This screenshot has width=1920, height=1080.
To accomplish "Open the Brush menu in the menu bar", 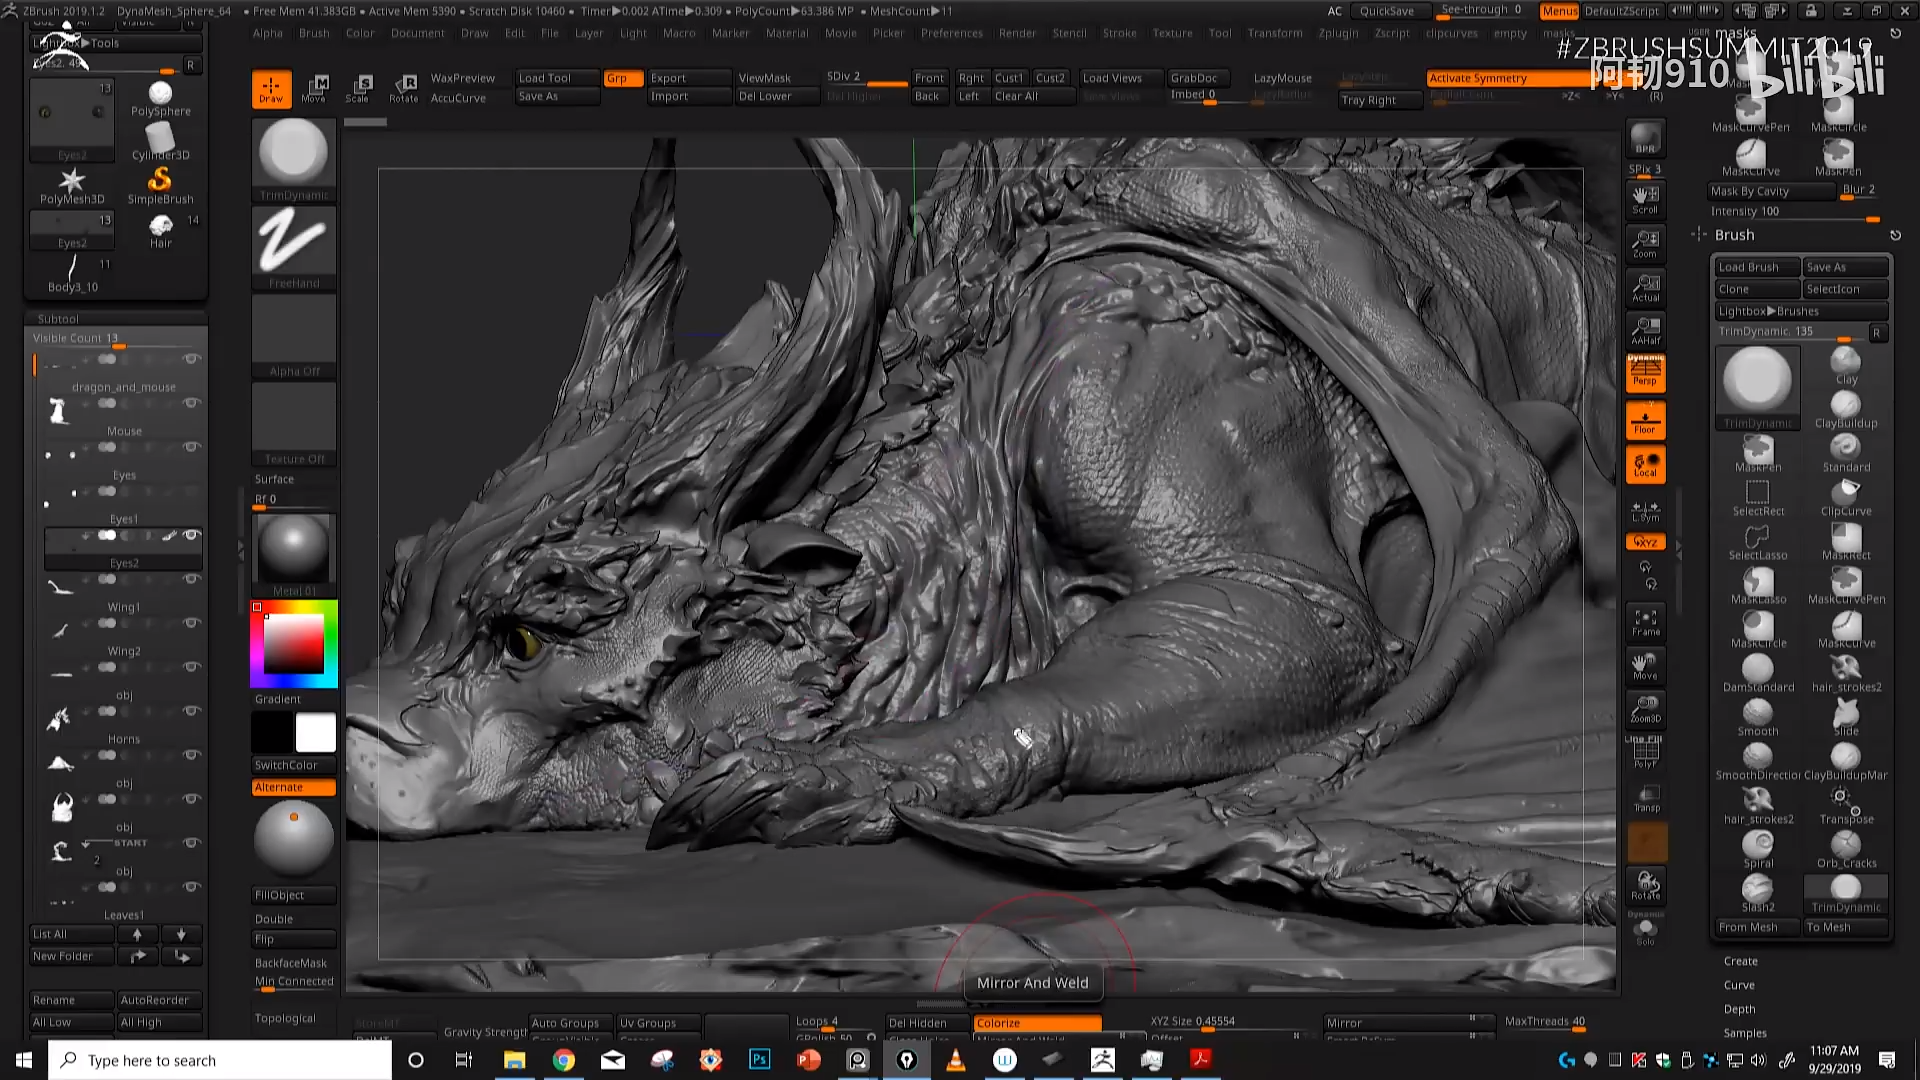I will coord(313,32).
